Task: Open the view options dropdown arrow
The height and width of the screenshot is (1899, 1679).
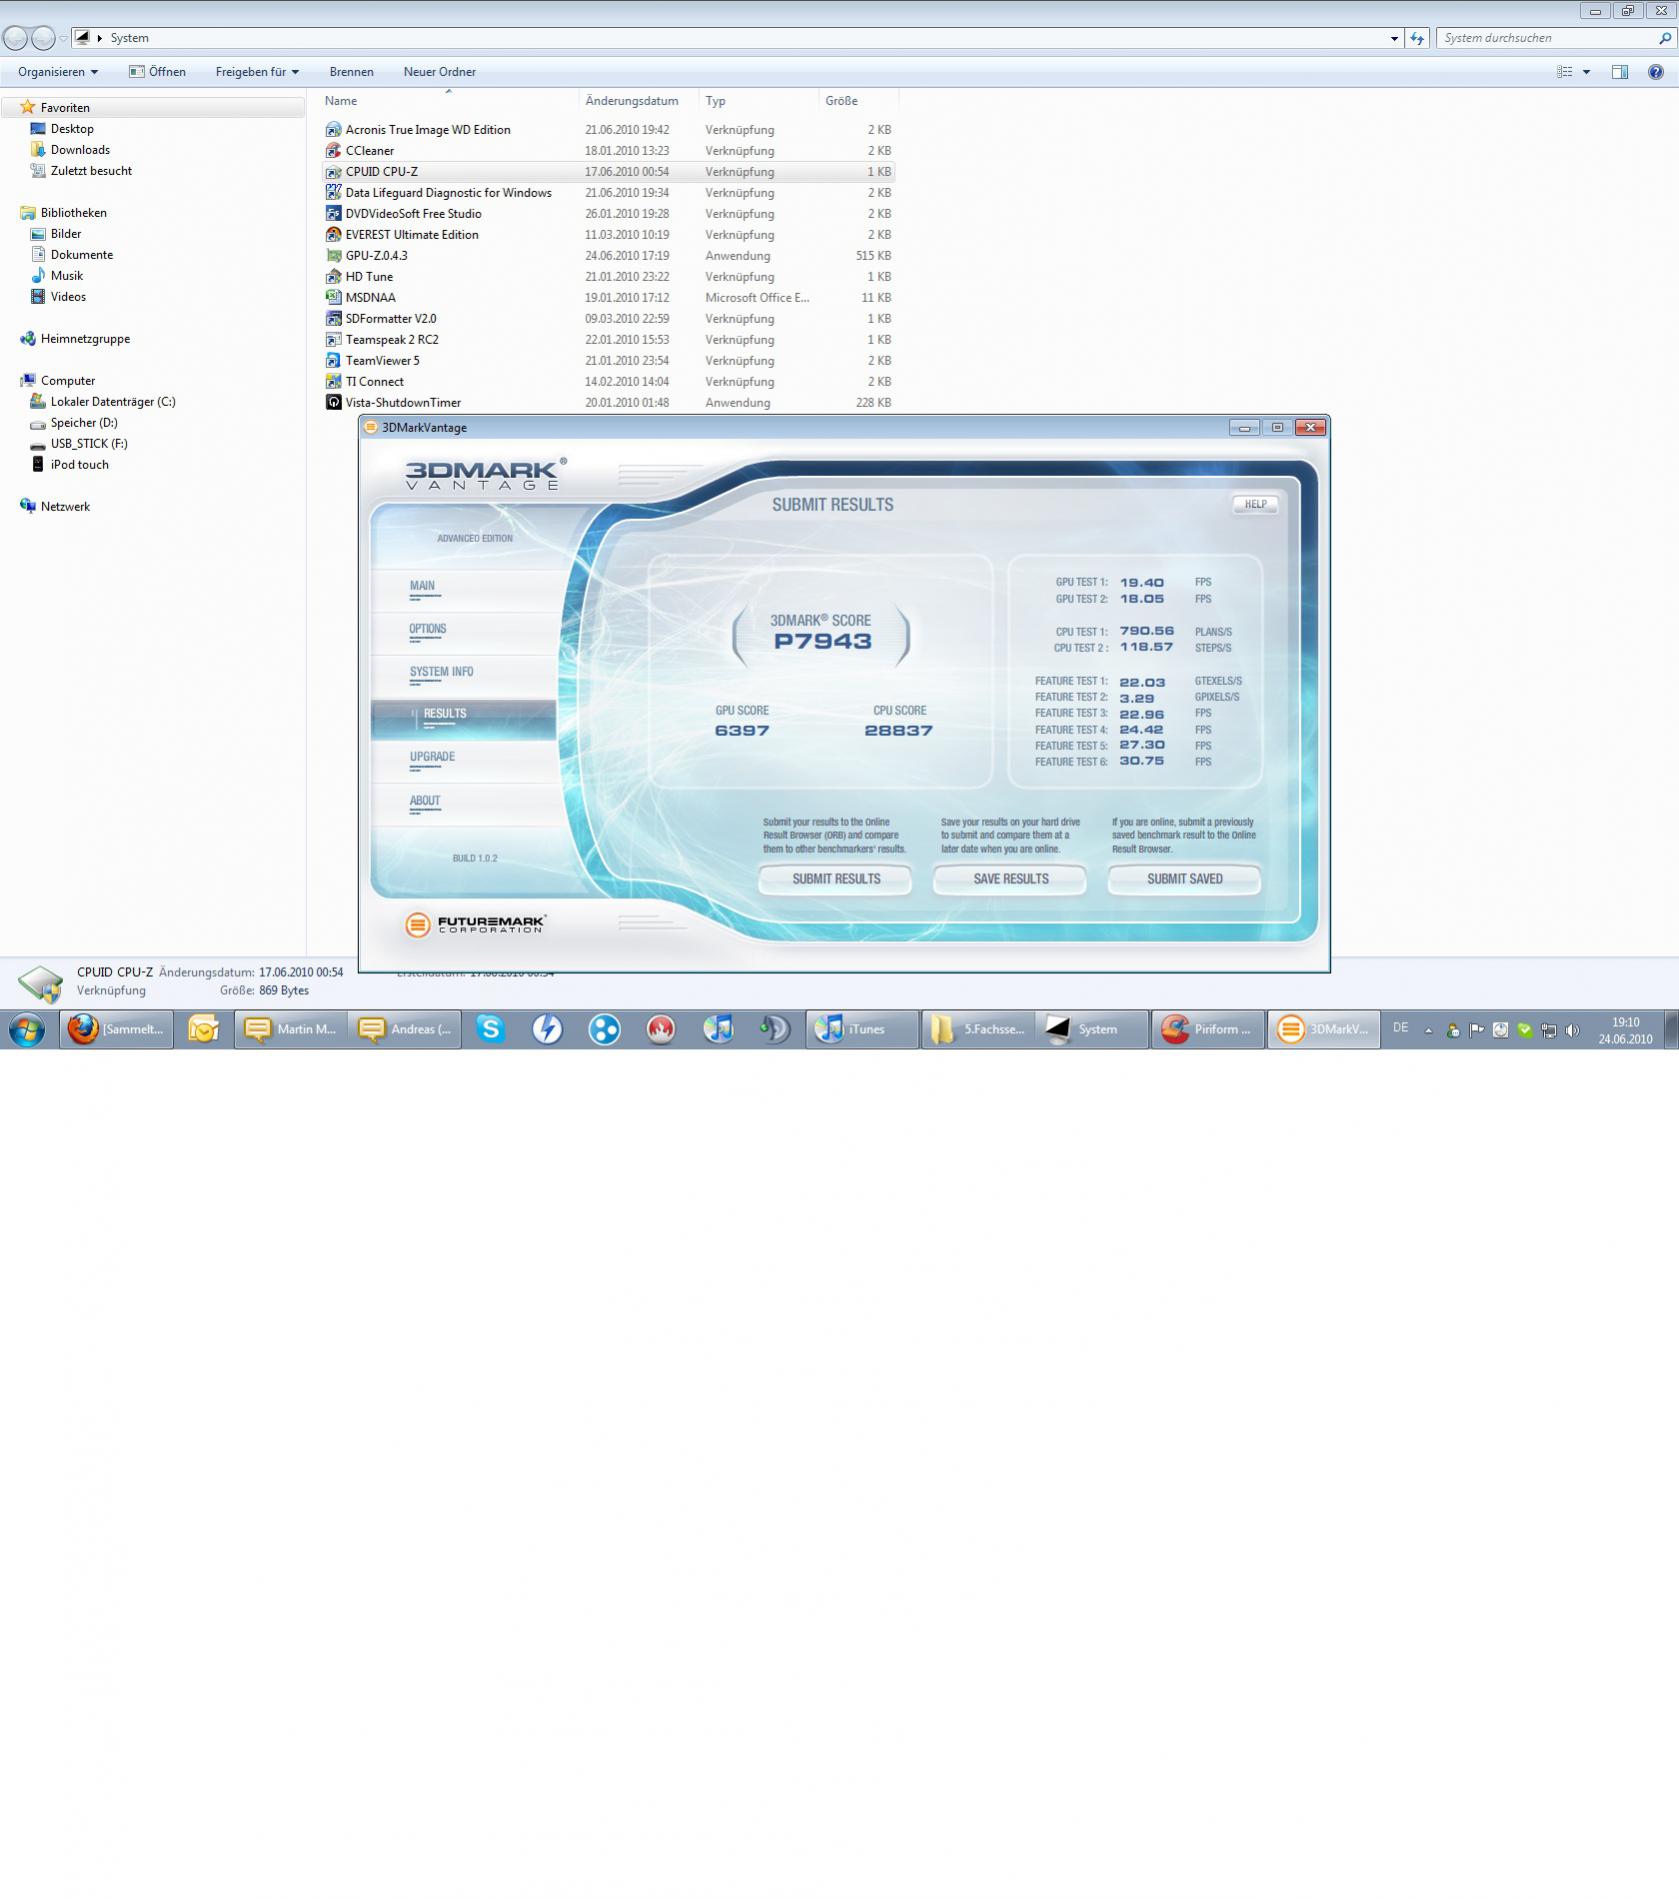Action: pyautogui.click(x=1587, y=72)
